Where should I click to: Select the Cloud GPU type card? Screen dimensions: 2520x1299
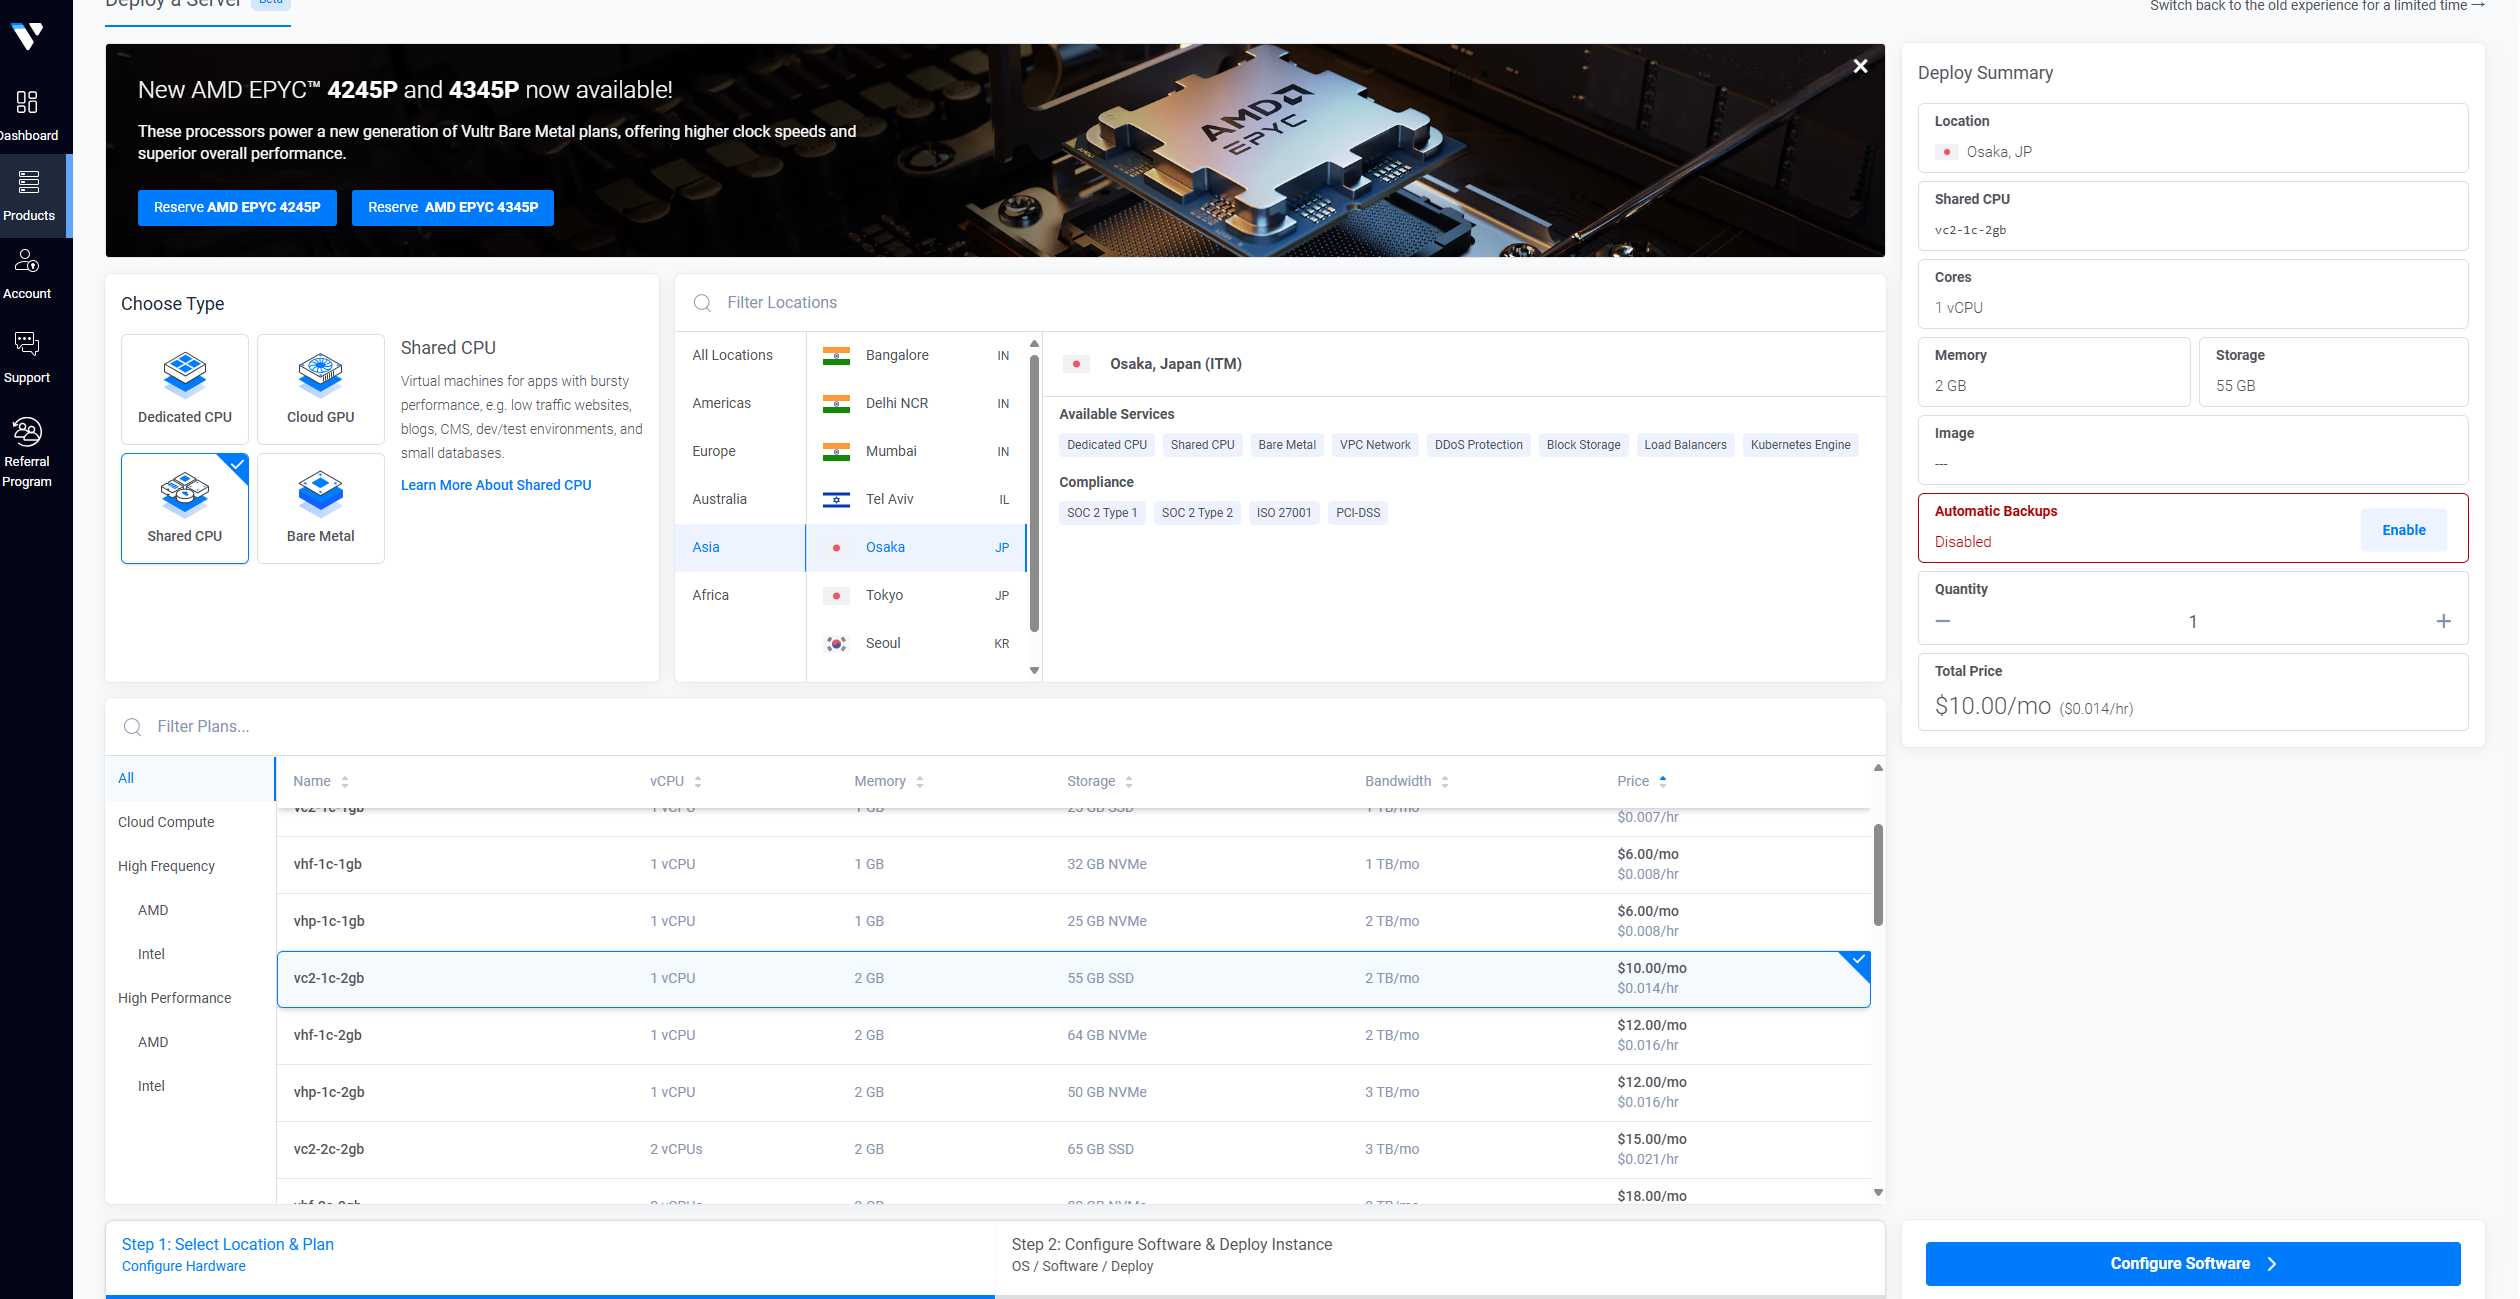[321, 389]
